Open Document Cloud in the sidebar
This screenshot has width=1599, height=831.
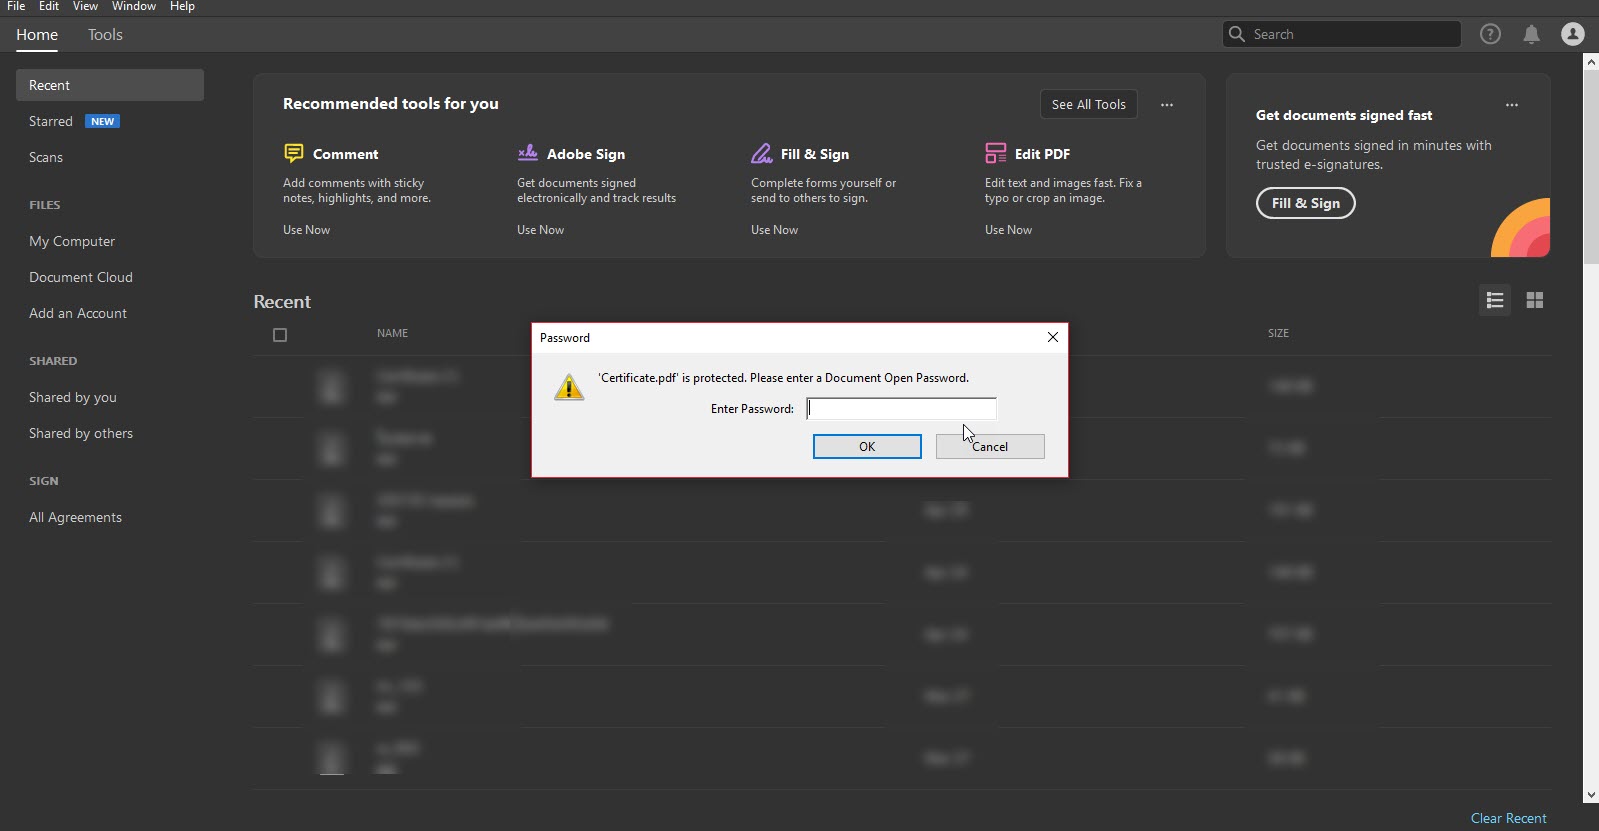tap(81, 277)
